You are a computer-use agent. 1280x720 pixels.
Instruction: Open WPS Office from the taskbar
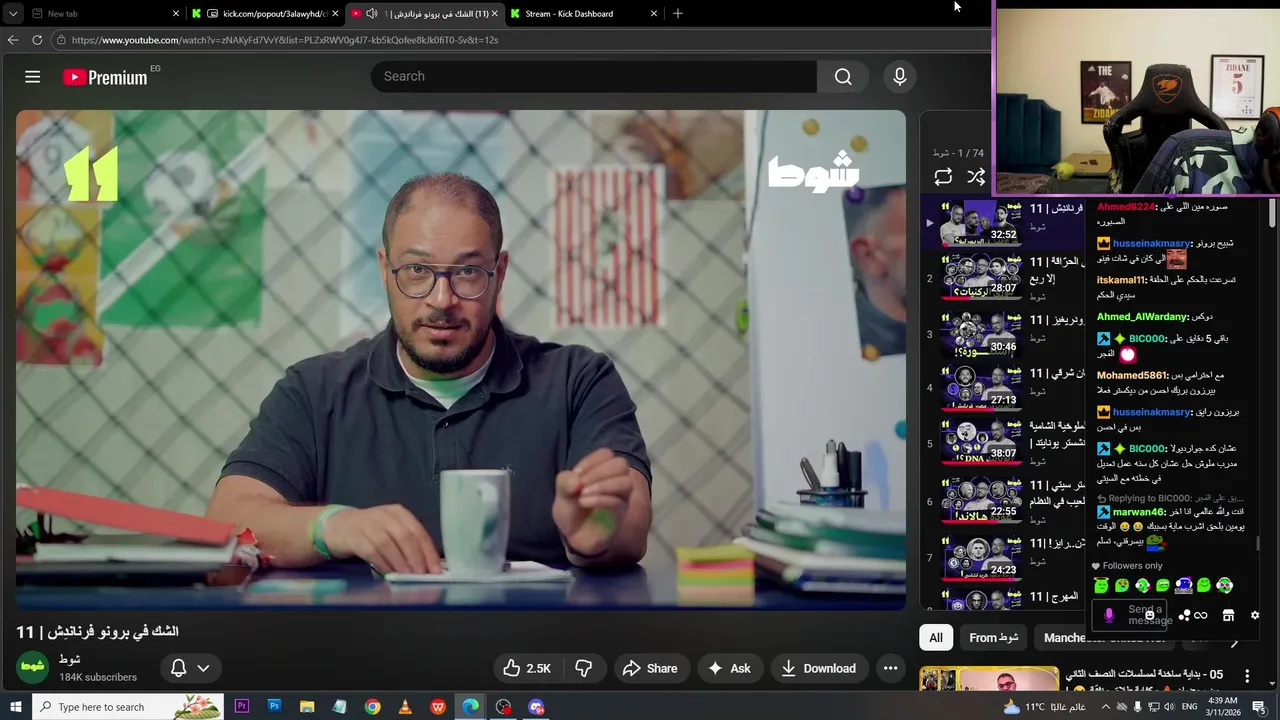click(x=438, y=707)
